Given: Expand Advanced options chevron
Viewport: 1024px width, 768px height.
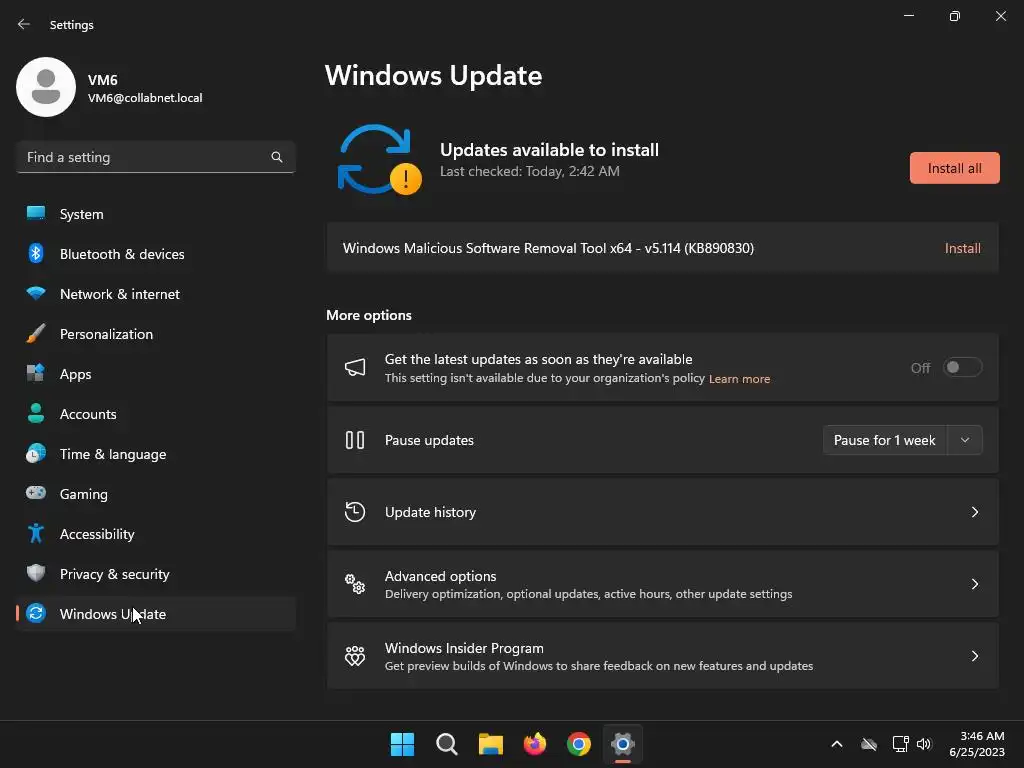Looking at the screenshot, I should tap(974, 584).
